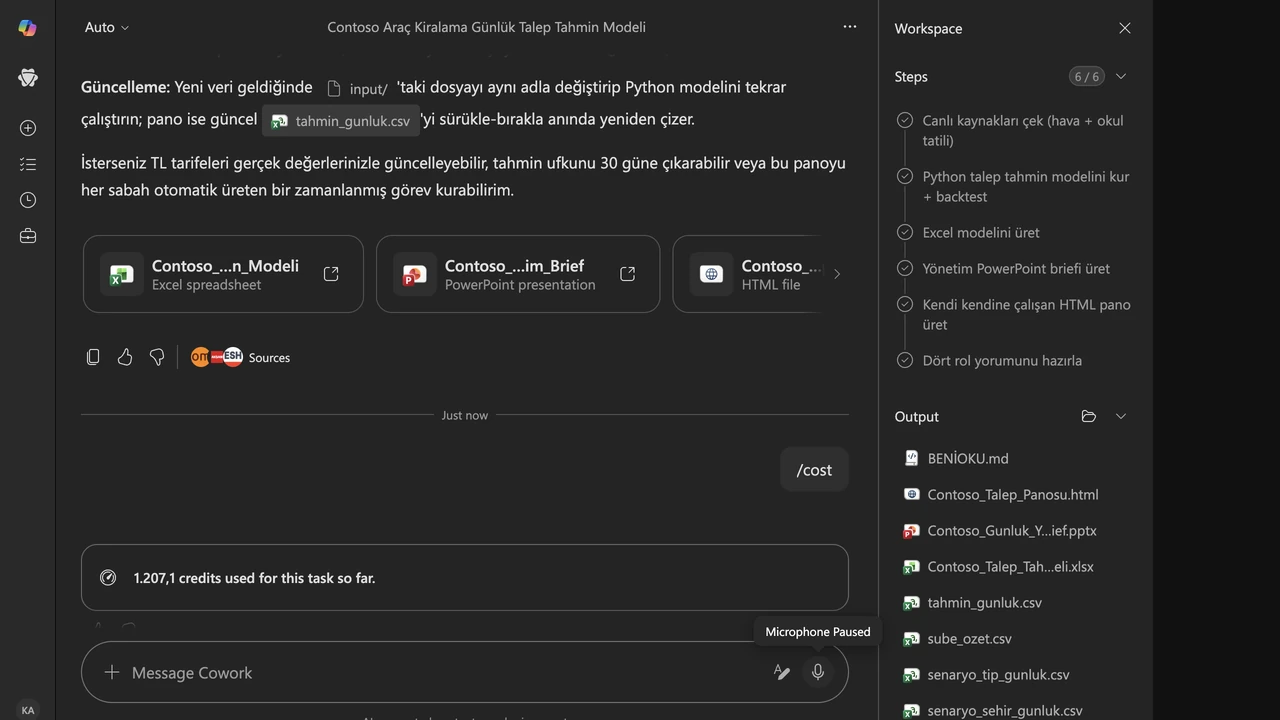Open external link icon on Excel card

pyautogui.click(x=331, y=274)
